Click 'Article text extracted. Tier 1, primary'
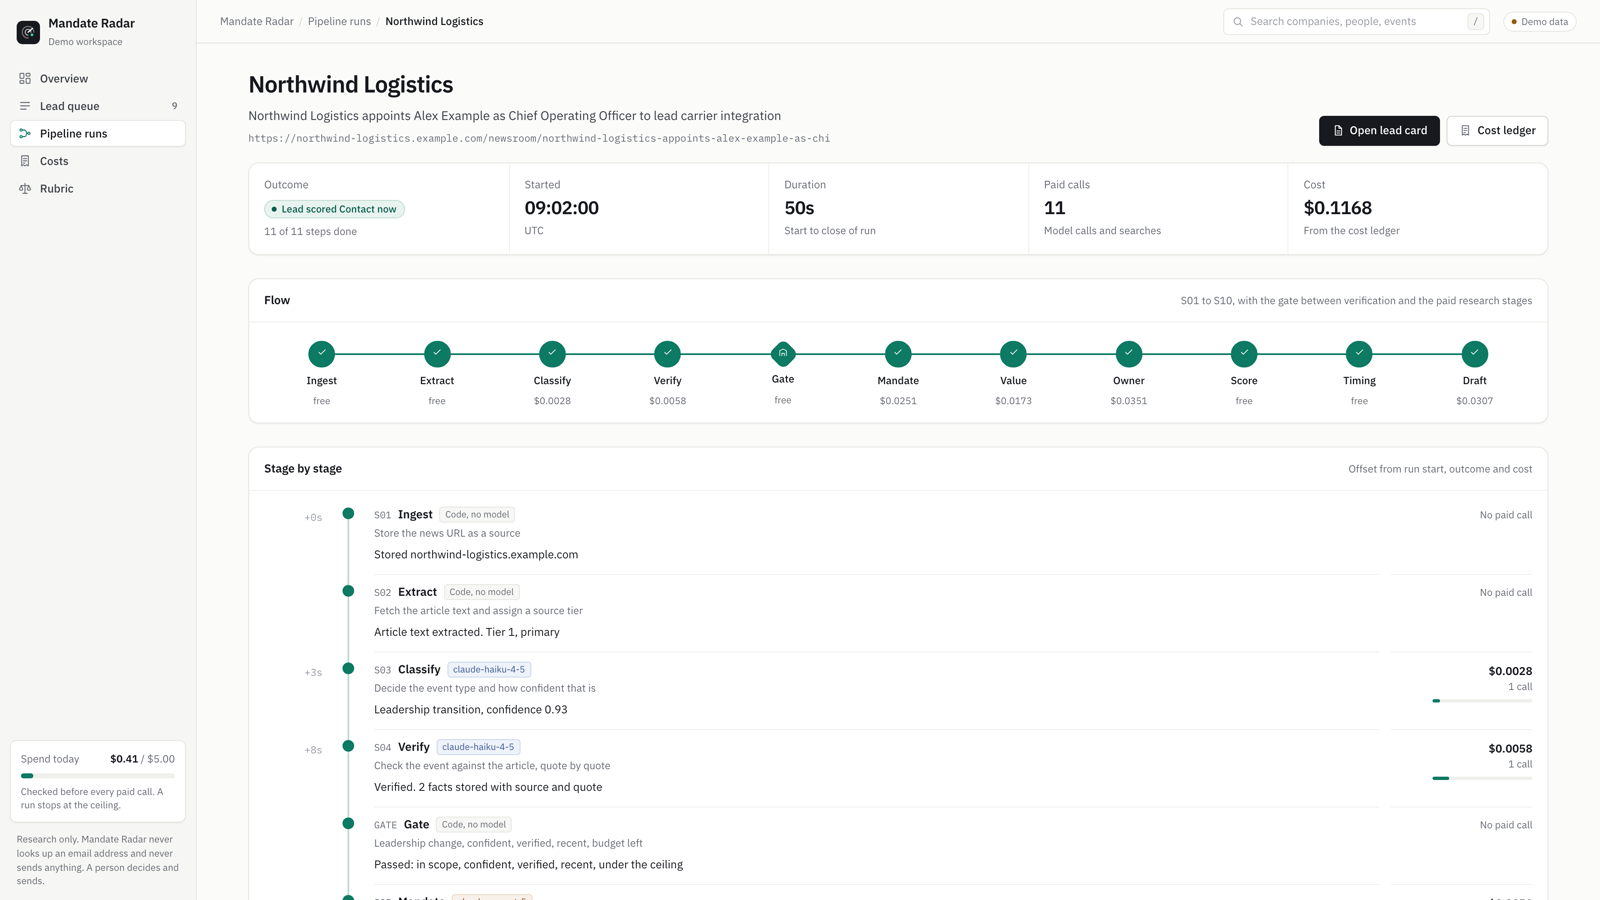This screenshot has height=900, width=1600. click(x=467, y=632)
